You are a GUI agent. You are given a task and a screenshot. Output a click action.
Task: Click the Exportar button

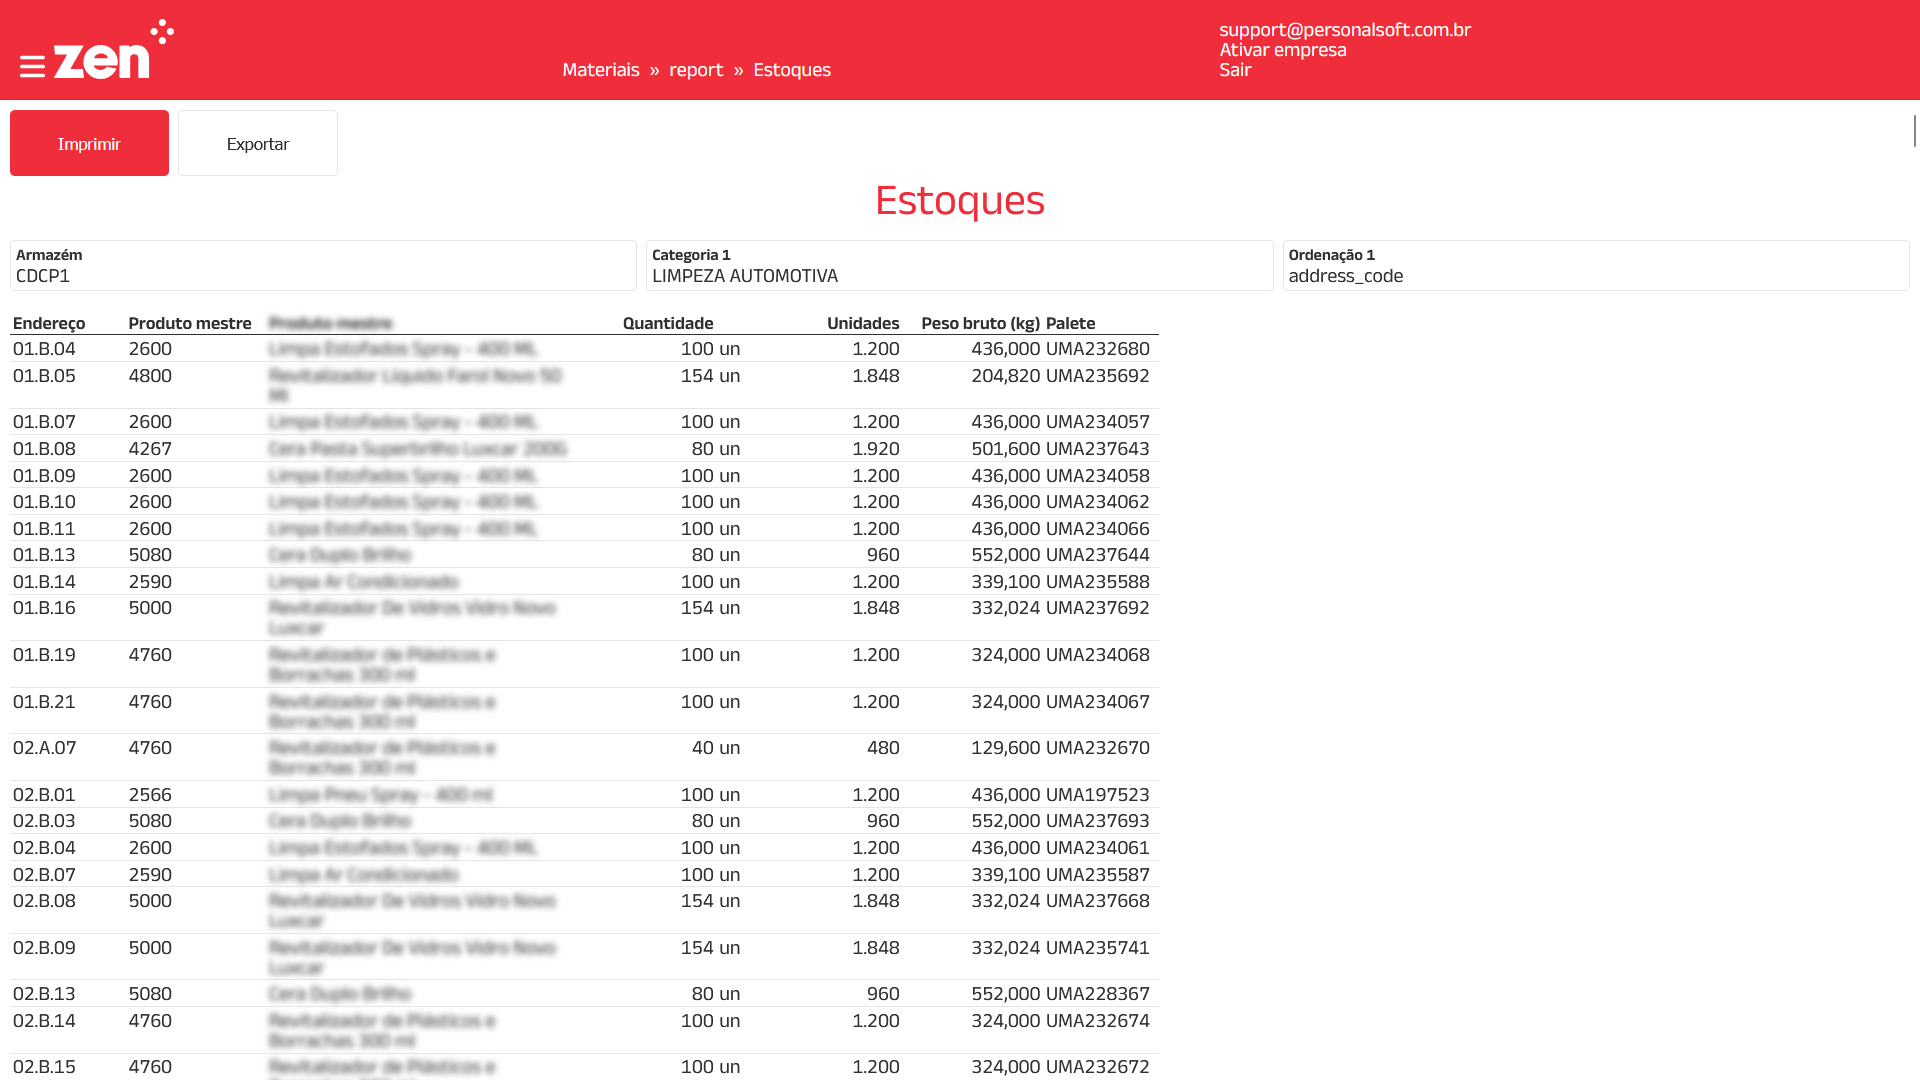(257, 143)
